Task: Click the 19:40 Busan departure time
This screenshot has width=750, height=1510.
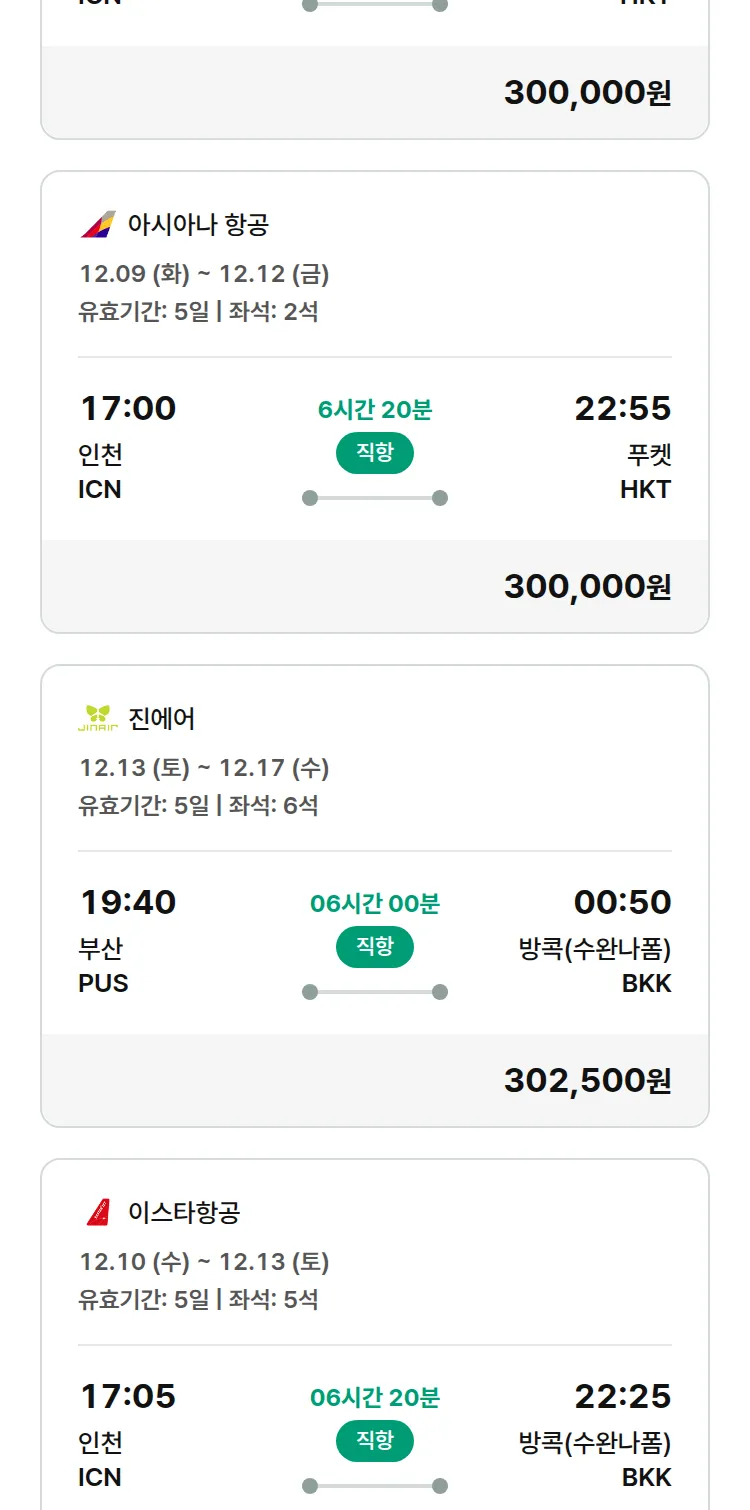Action: (x=128, y=902)
